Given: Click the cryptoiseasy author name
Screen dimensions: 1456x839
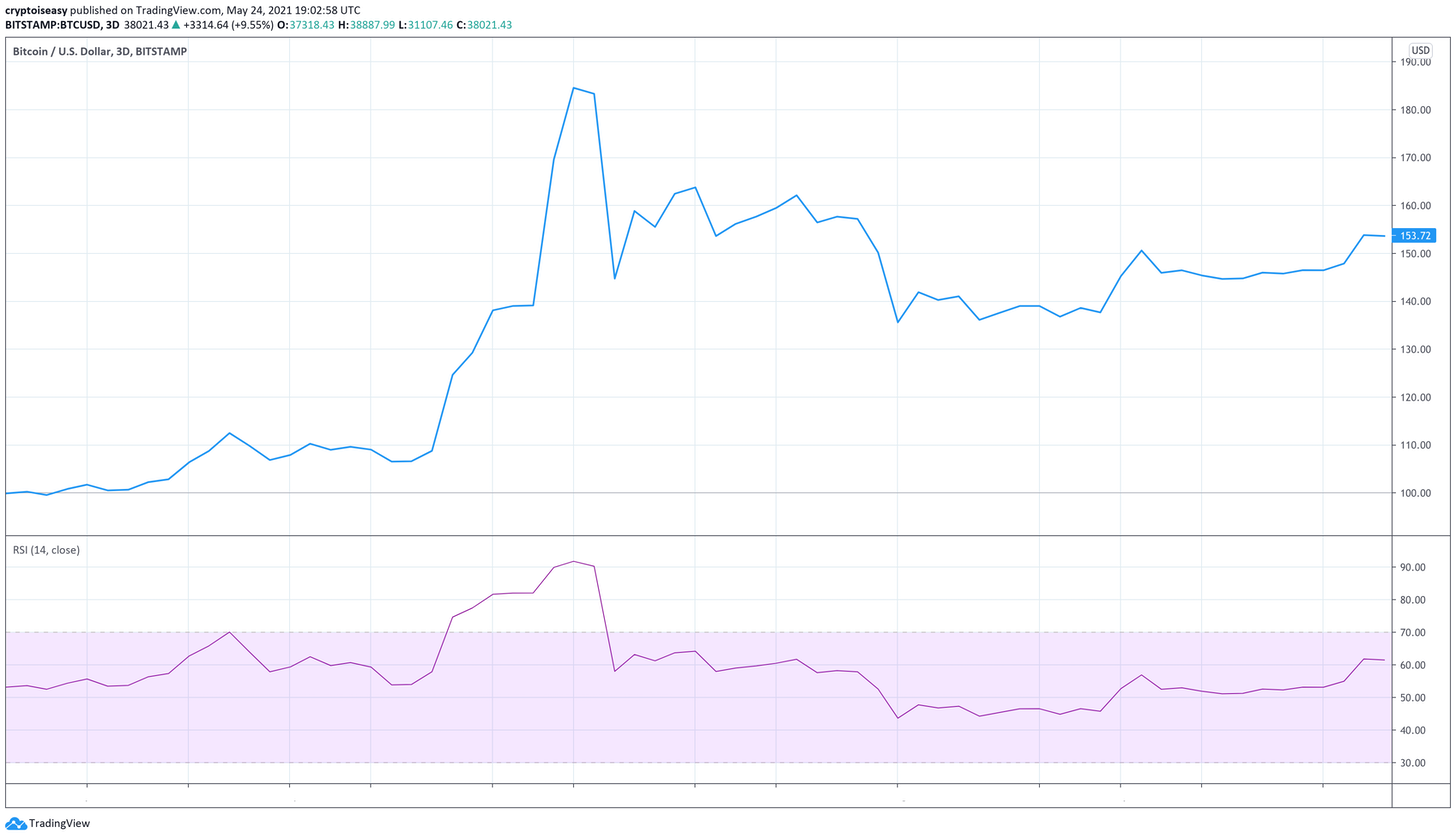Looking at the screenshot, I should click(x=38, y=10).
